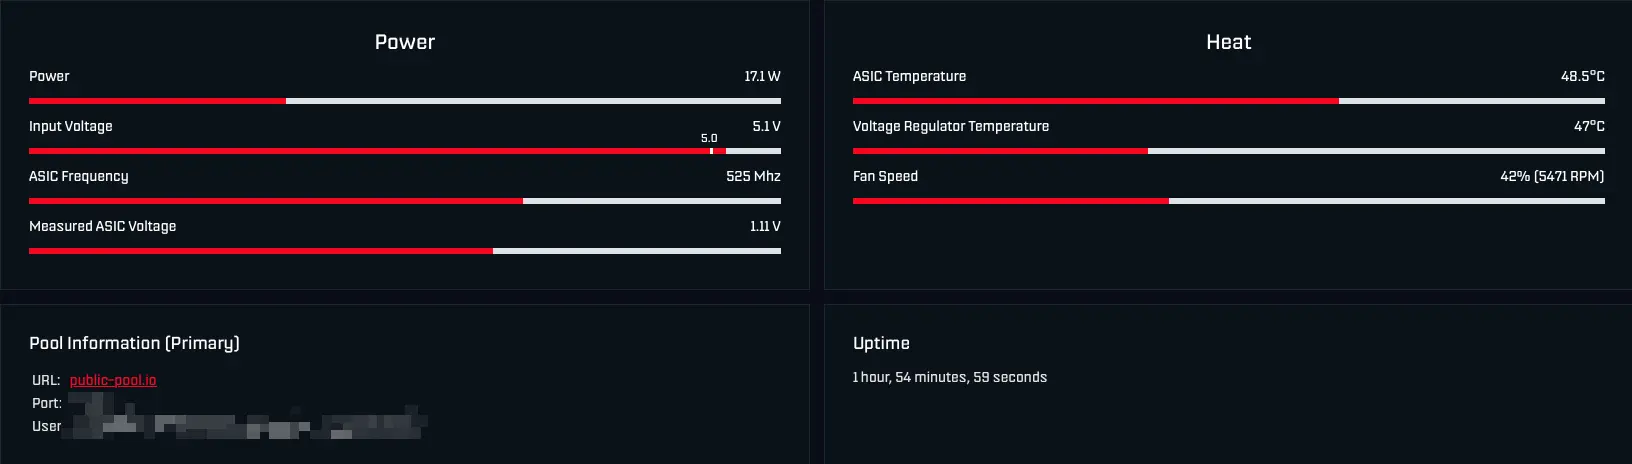Click the Input Voltage progress bar
1632x464 pixels.
pyautogui.click(x=404, y=151)
